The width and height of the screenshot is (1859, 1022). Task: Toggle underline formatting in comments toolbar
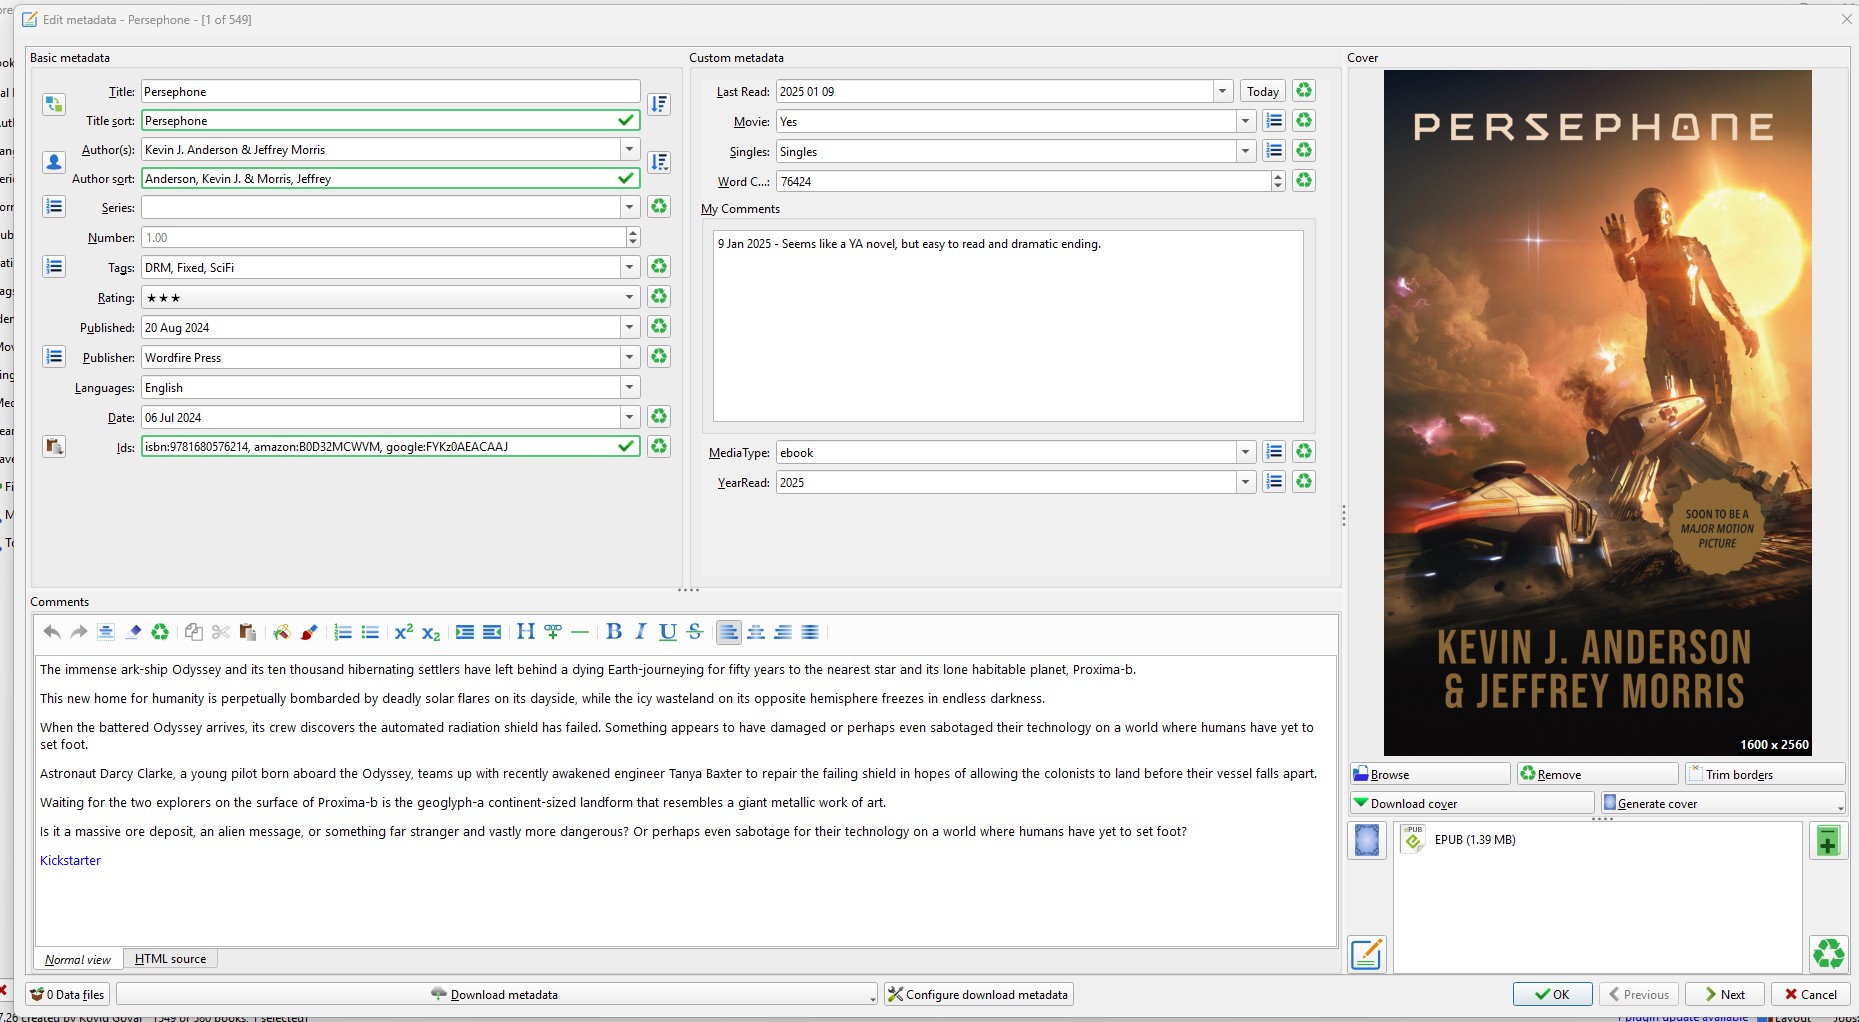[668, 632]
